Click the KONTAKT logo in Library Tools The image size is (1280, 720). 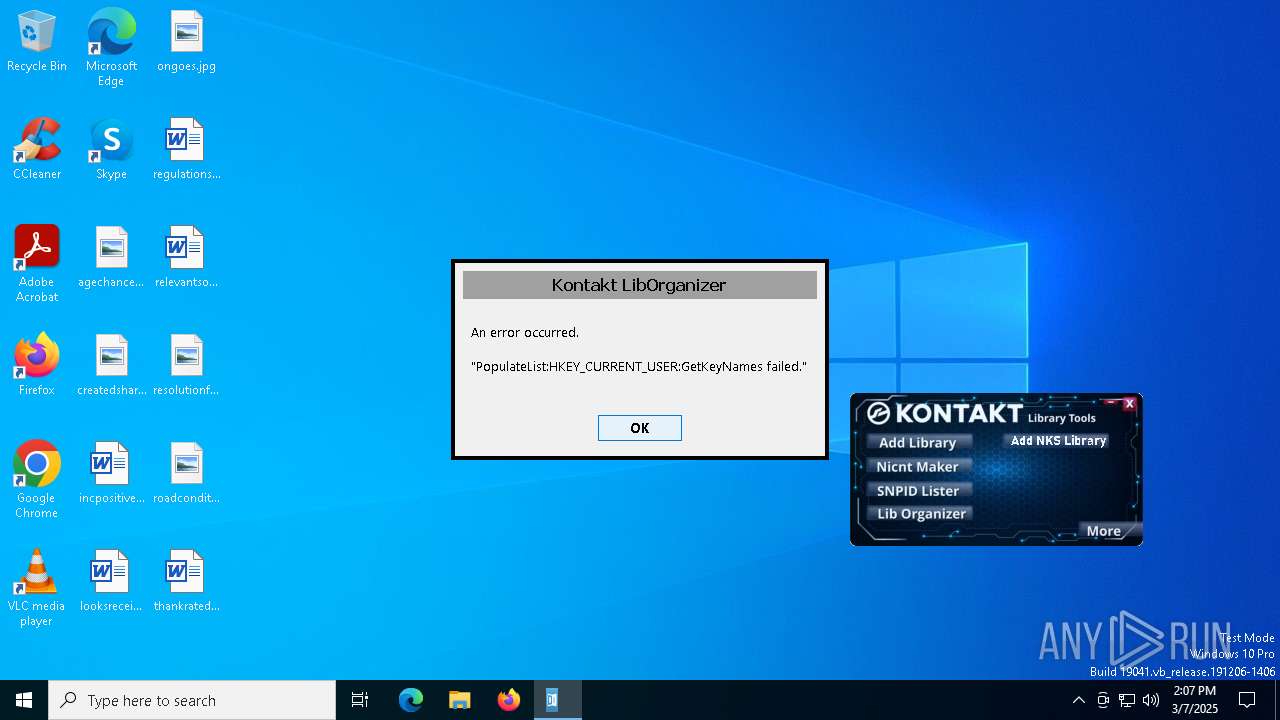click(945, 413)
